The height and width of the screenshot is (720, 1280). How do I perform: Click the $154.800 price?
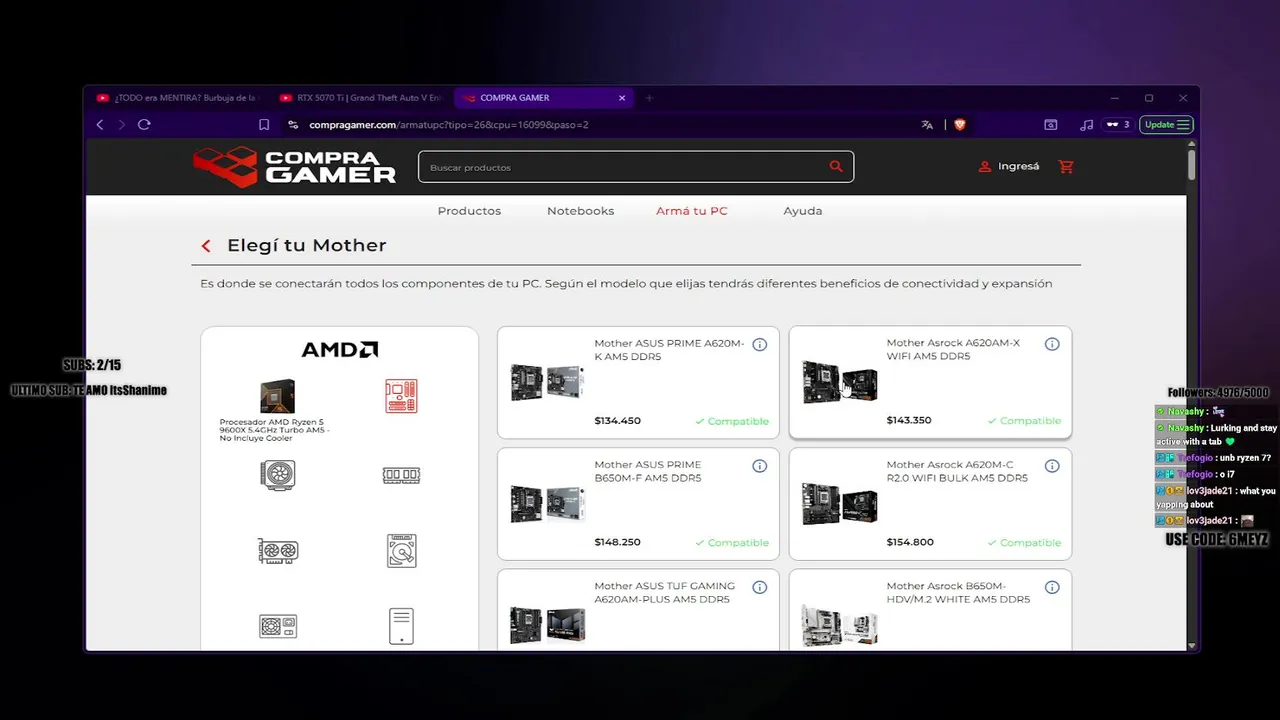click(910, 543)
